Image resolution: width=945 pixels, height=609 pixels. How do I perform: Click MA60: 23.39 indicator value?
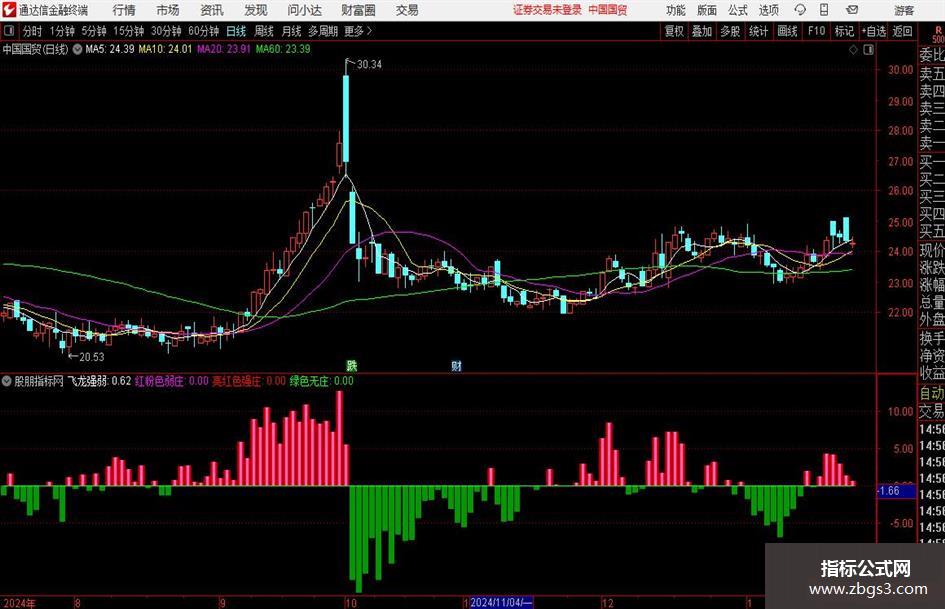(x=283, y=49)
